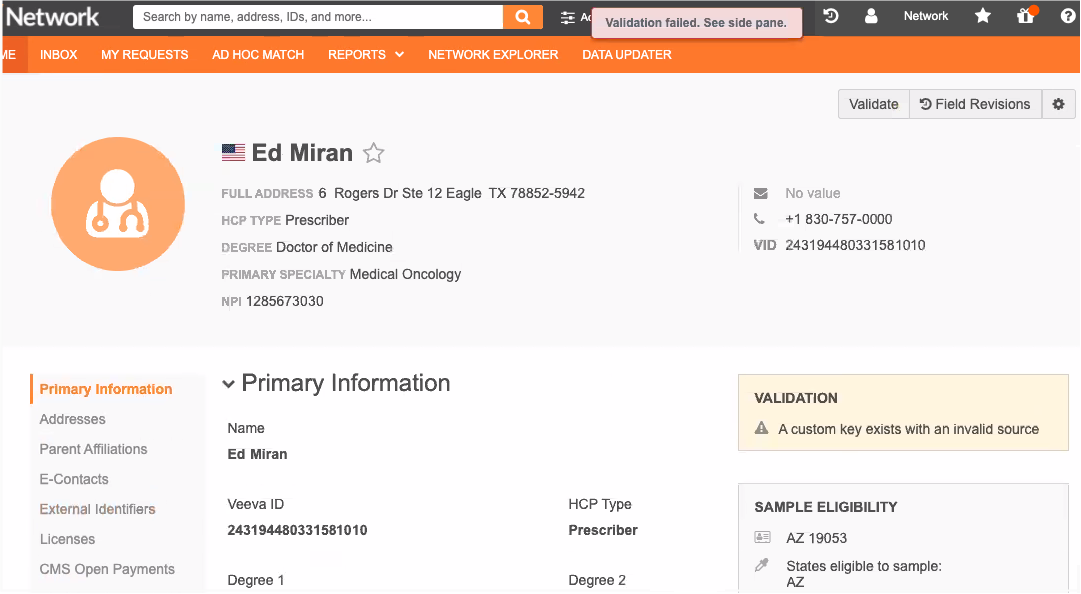Click the Validate button
The width and height of the screenshot is (1081, 594).
873,104
